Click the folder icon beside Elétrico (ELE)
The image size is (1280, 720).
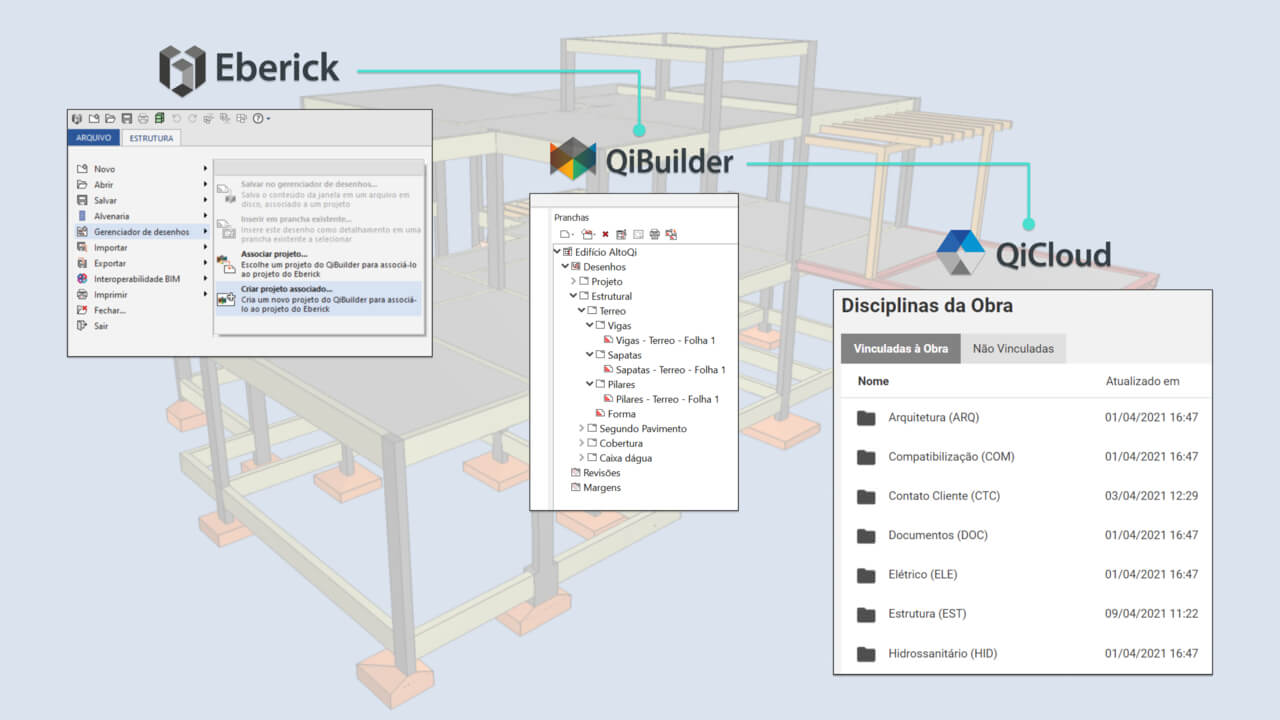pos(866,575)
